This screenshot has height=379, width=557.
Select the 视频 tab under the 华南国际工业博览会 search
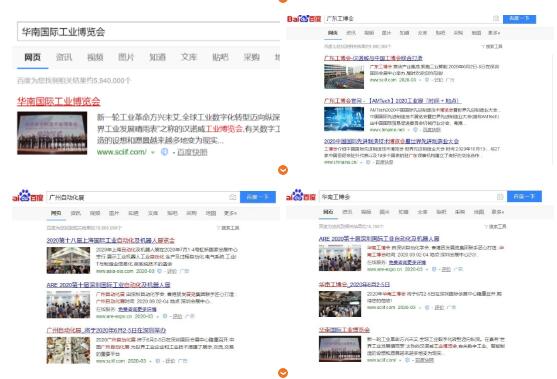pos(95,57)
